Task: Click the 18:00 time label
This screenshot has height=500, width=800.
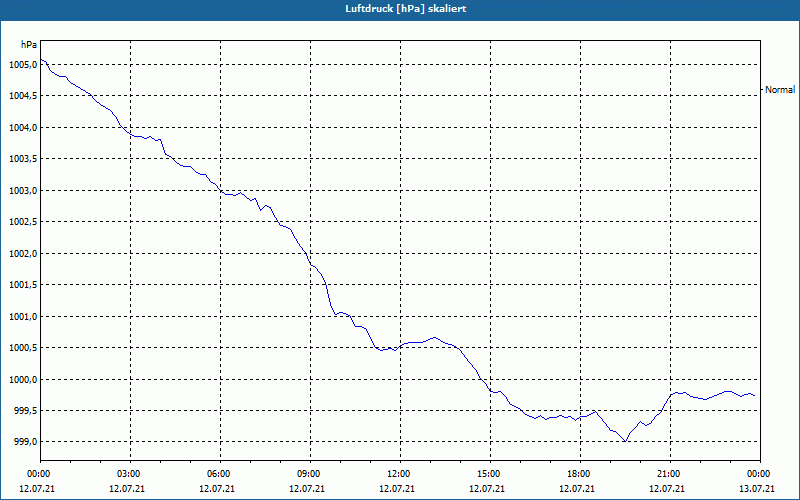Action: 577,474
